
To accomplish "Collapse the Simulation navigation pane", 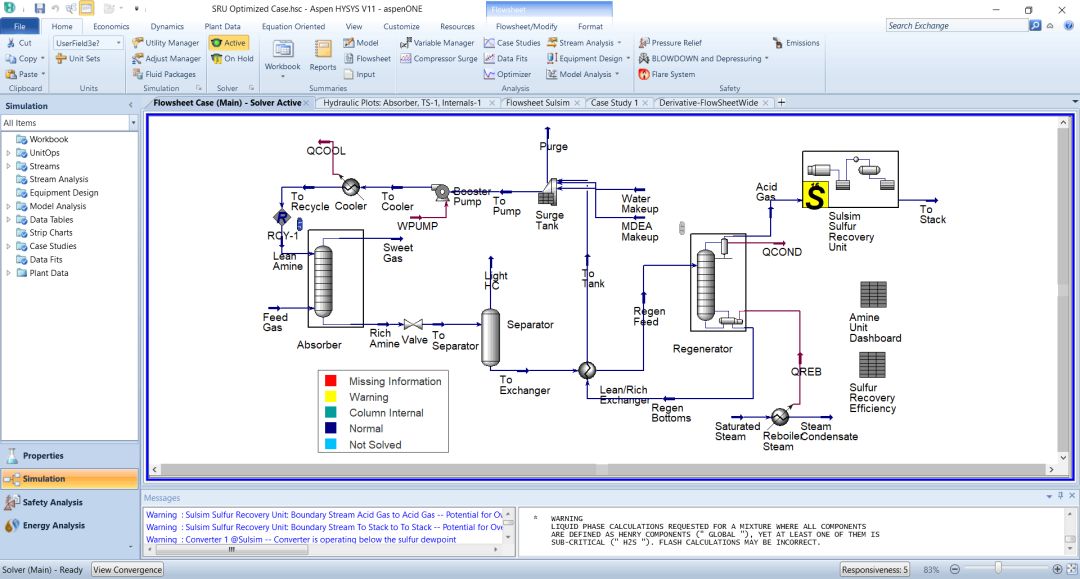I will [x=130, y=105].
